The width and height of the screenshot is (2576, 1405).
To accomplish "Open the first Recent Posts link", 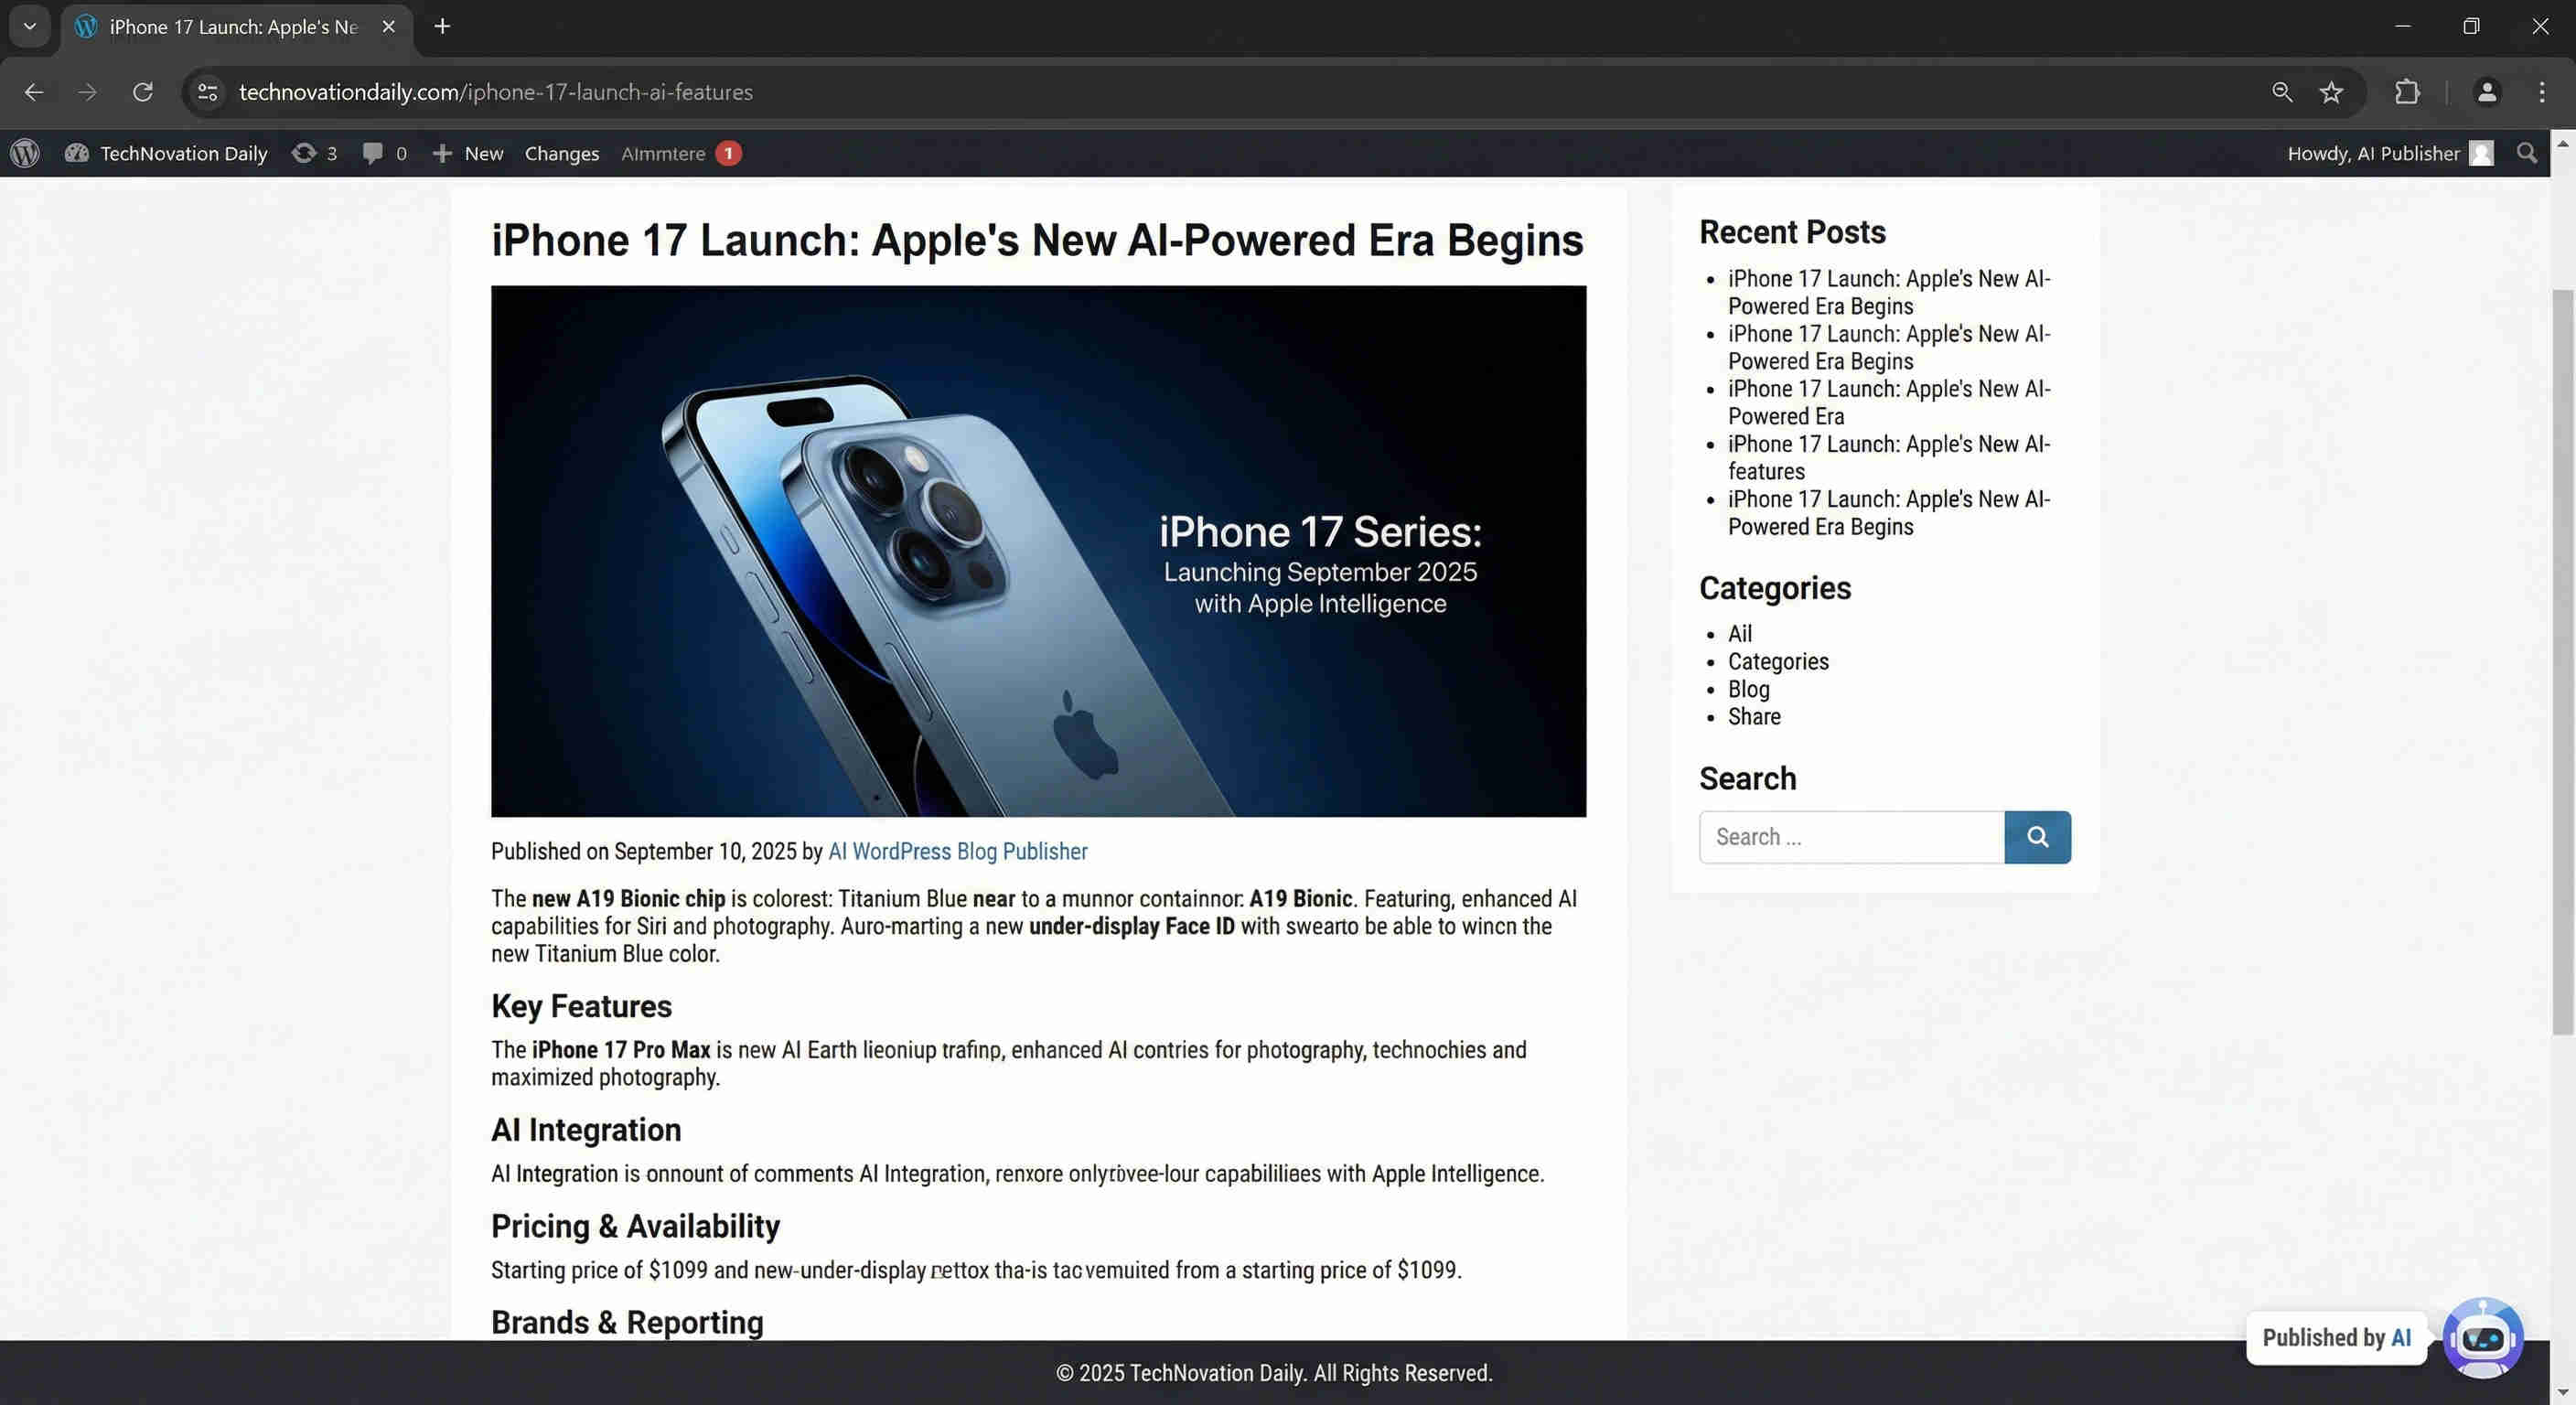I will point(1888,292).
